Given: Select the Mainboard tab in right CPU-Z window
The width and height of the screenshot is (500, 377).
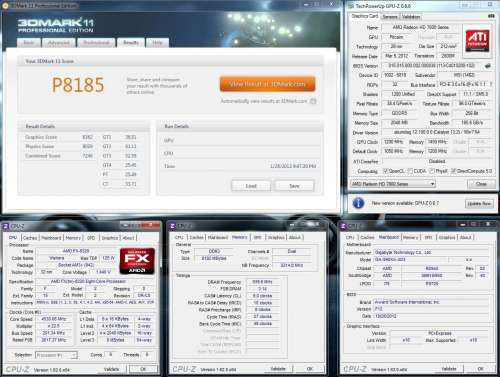Looking at the screenshot, I should (x=389, y=237).
